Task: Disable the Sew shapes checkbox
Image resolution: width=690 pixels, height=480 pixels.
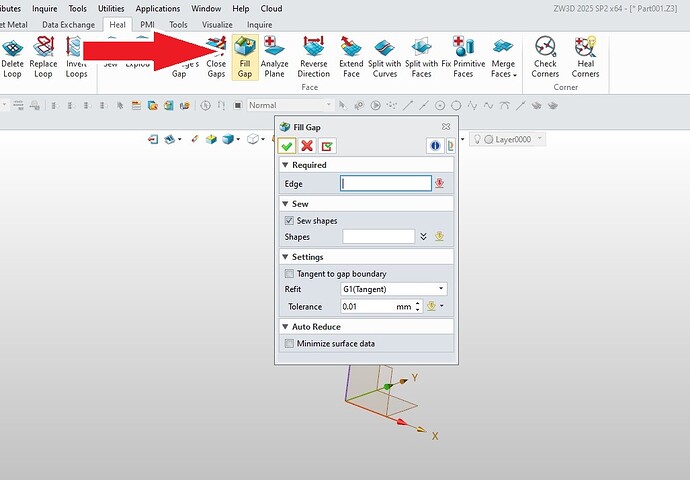Action: tap(290, 220)
